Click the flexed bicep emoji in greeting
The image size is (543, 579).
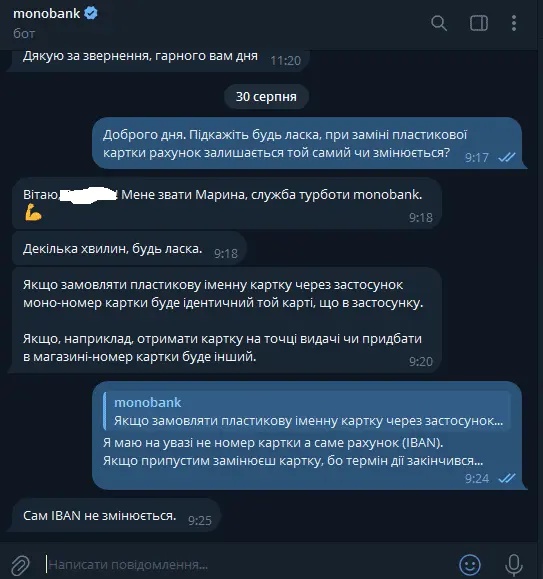point(33,212)
